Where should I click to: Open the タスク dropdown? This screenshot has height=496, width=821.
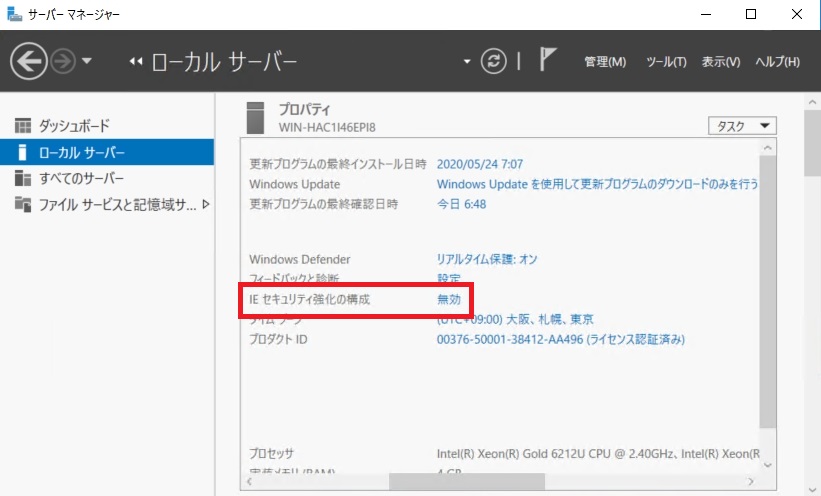point(742,126)
